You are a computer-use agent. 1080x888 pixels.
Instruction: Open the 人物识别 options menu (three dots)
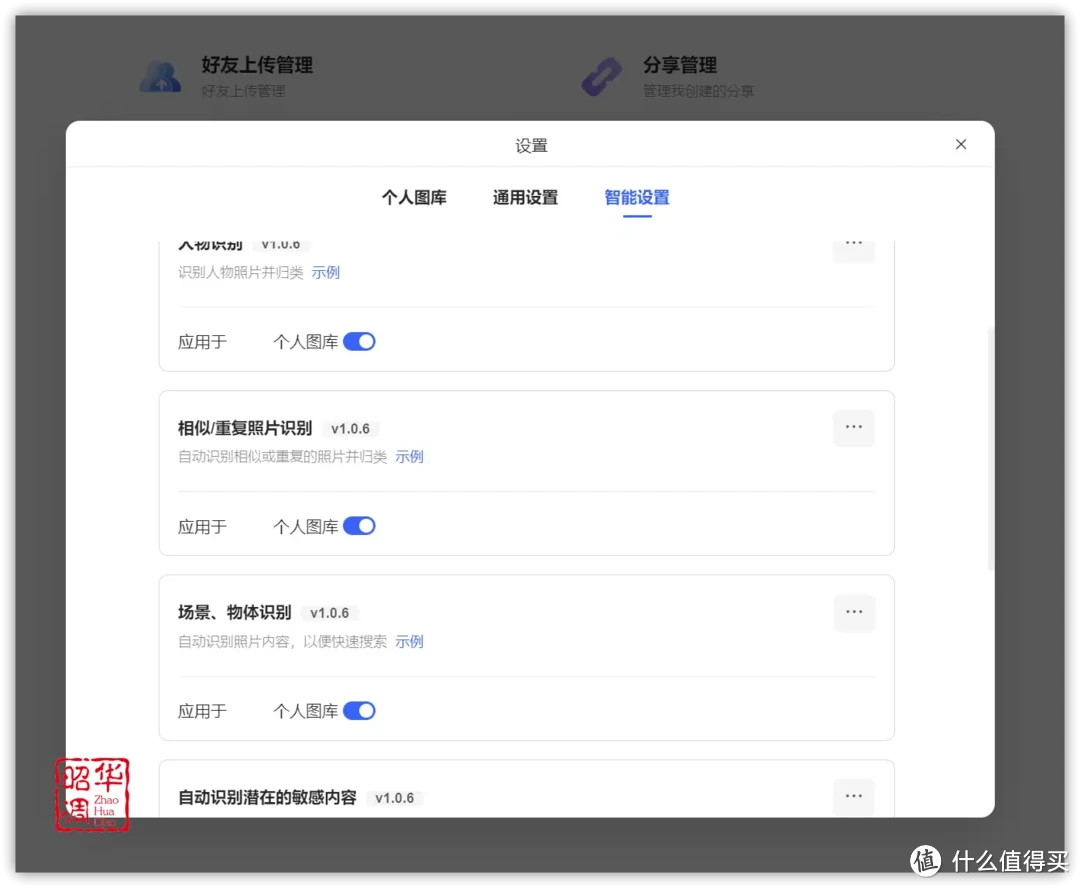click(853, 242)
